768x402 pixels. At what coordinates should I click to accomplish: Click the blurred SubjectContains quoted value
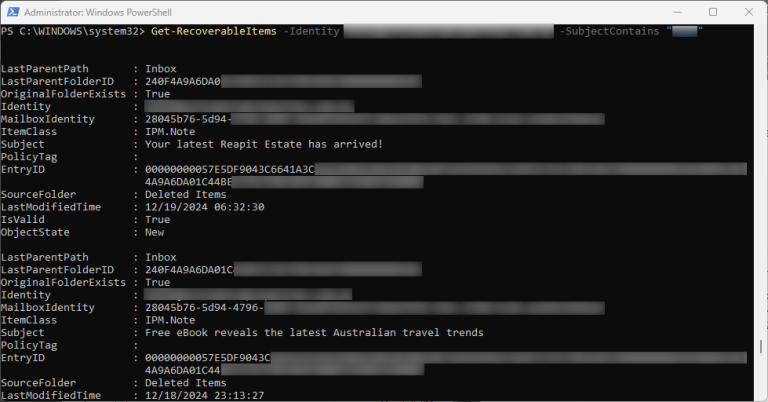point(685,31)
